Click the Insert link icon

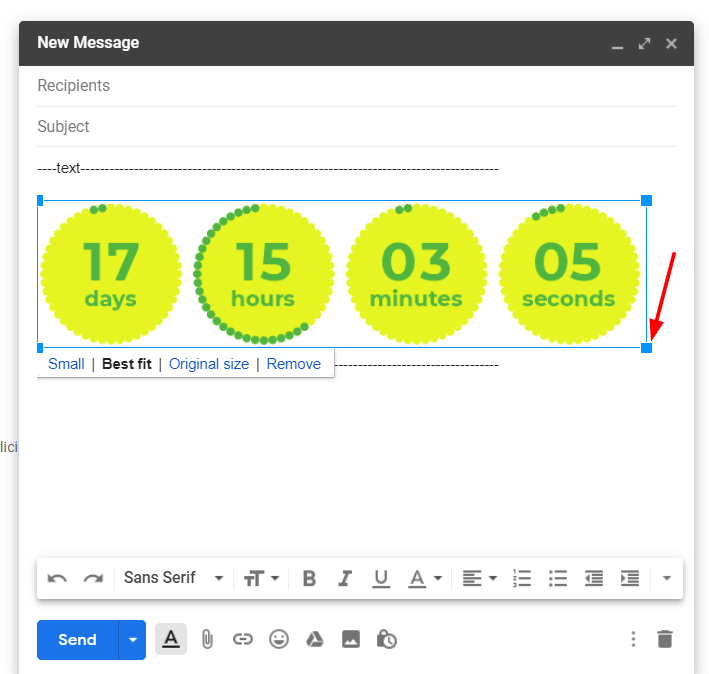point(243,639)
